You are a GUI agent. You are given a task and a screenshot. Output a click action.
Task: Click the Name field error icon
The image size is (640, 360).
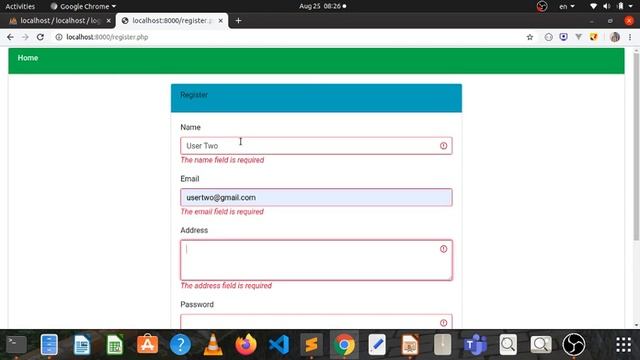(x=443, y=146)
